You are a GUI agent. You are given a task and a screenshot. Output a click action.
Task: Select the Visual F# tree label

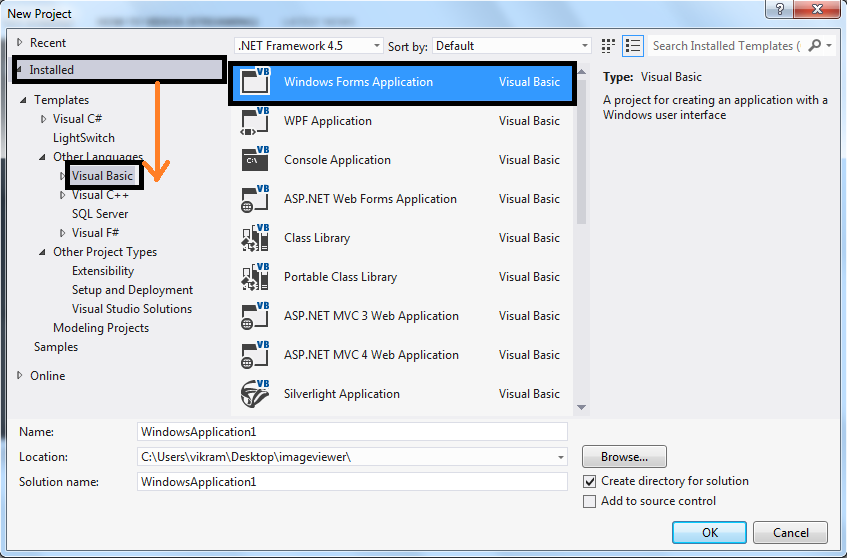coord(96,233)
